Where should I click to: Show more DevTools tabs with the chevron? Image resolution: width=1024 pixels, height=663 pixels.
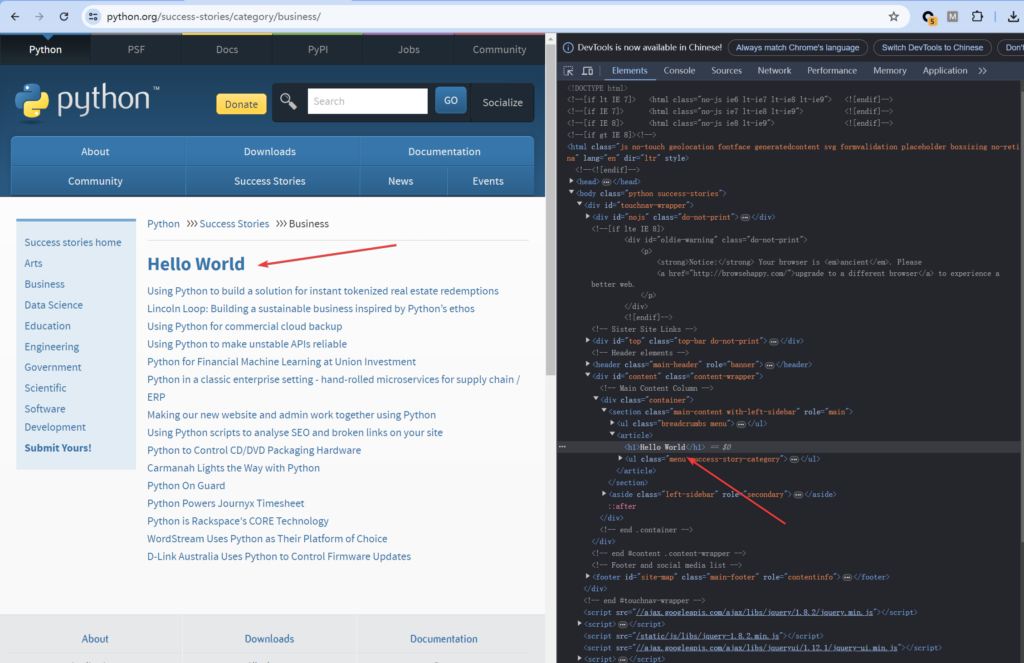(982, 71)
